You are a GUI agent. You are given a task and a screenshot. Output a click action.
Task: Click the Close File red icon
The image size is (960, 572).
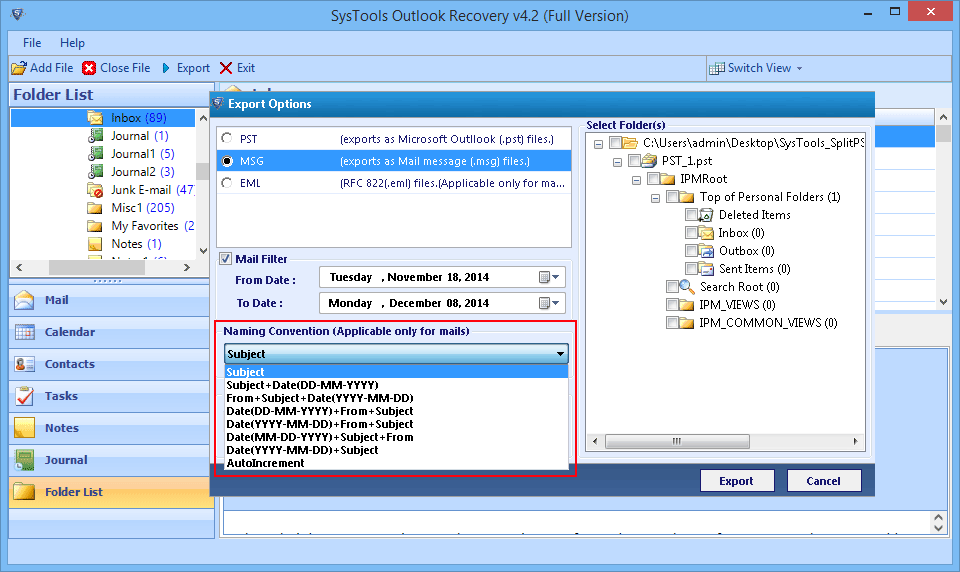coord(89,68)
